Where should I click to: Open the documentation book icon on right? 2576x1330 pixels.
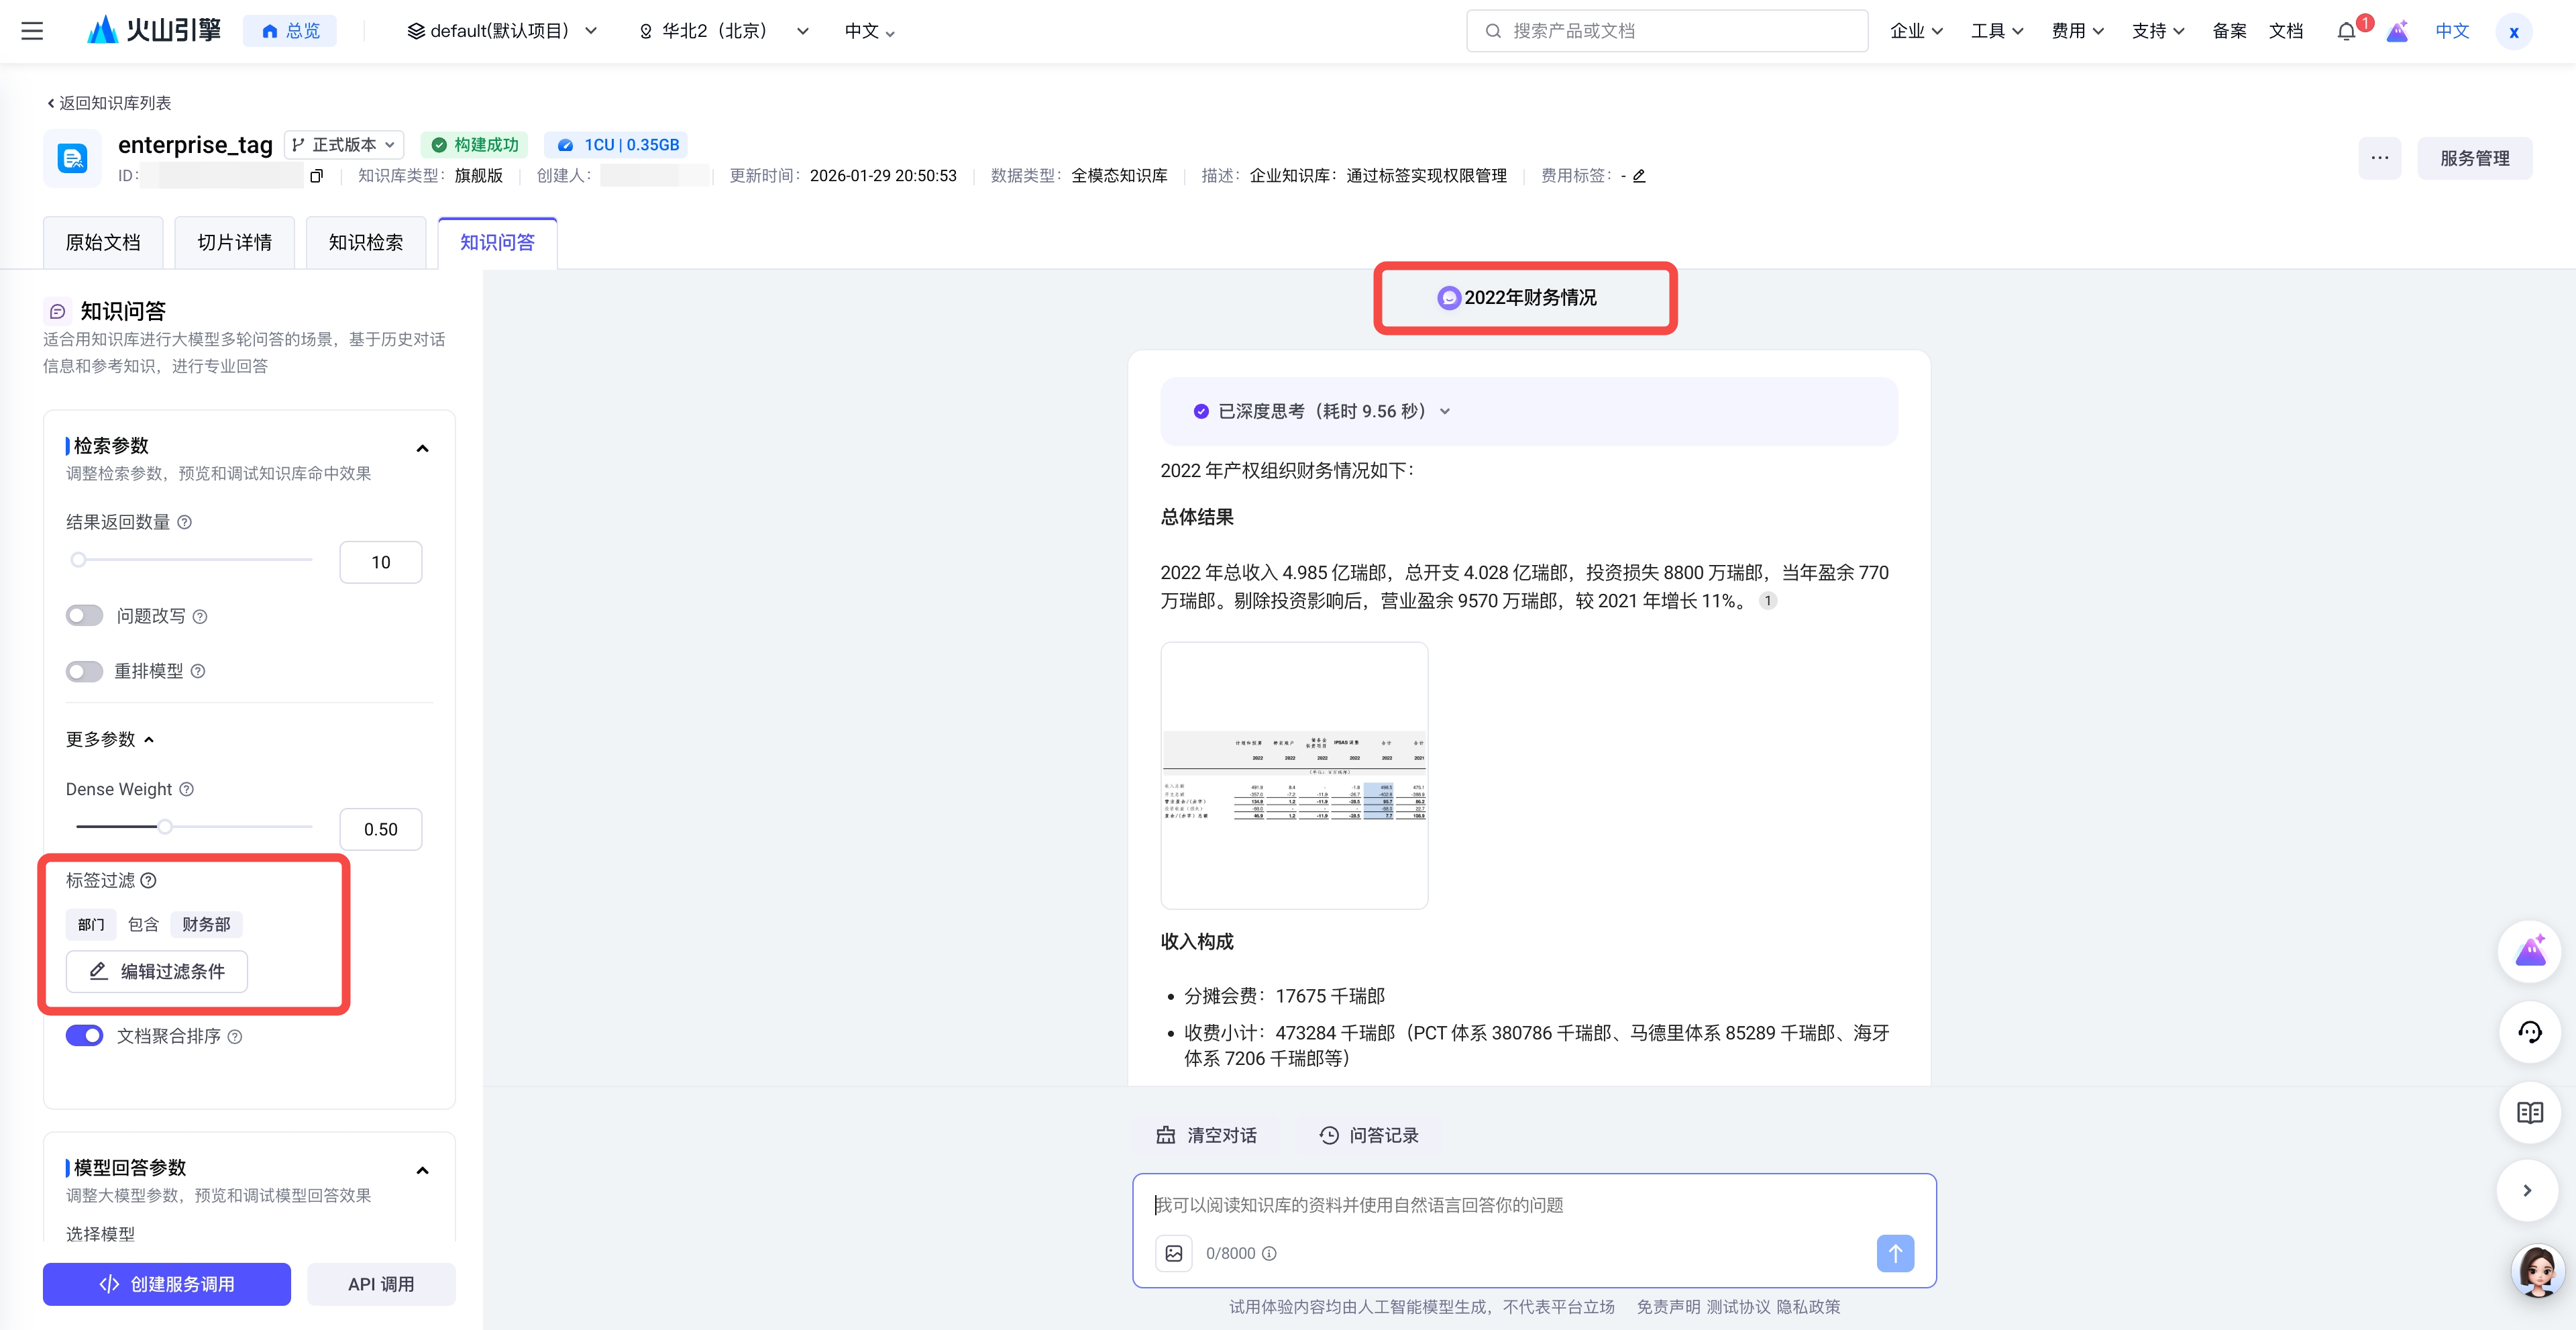tap(2529, 1112)
